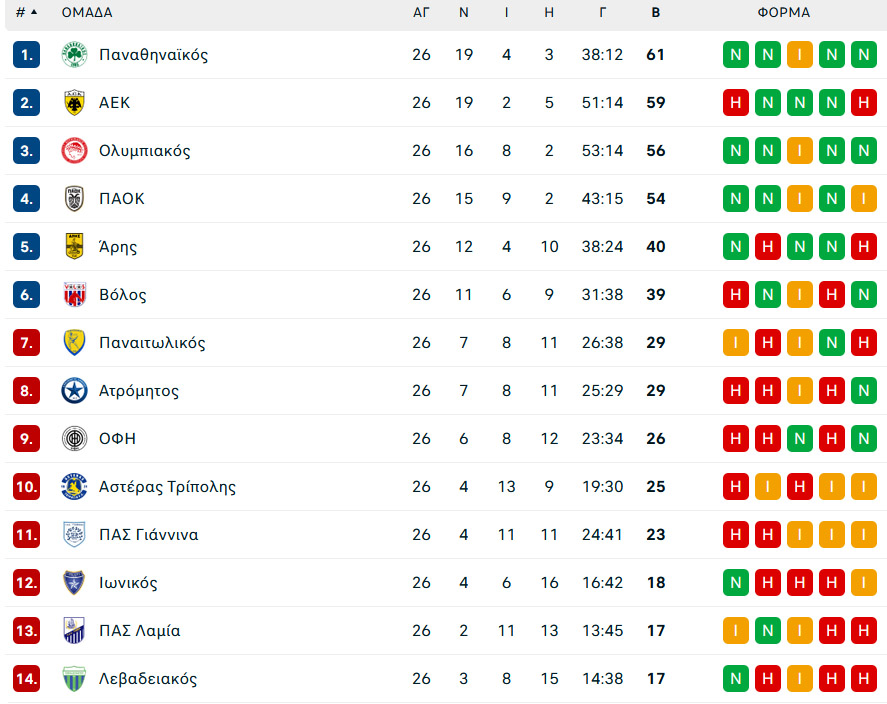Click the Άρης yellow club logo
The image size is (887, 704).
(x=74, y=247)
